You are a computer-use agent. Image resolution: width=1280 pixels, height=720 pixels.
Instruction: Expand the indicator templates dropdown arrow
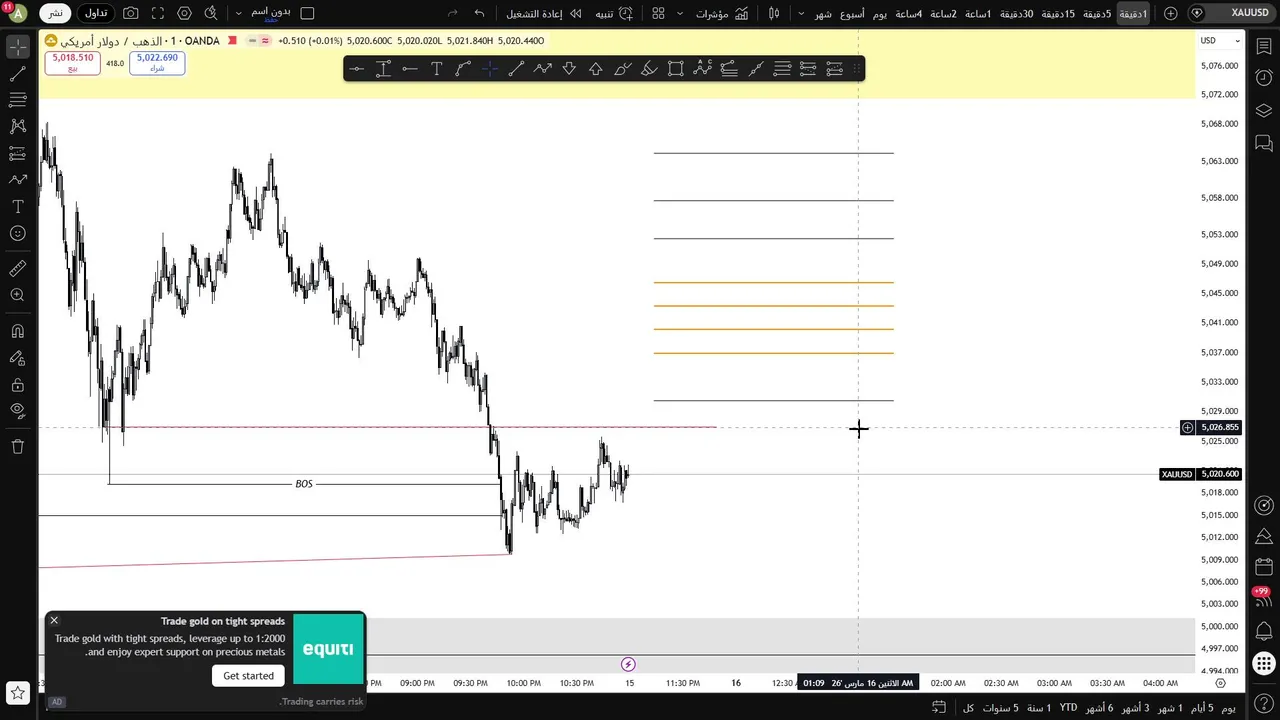click(x=680, y=14)
